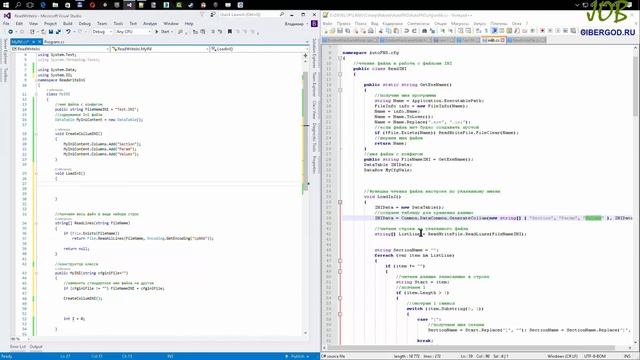Click Record Macro icon in Notepad++ toolbar
Screen dimensions: 640x360
coord(542,31)
